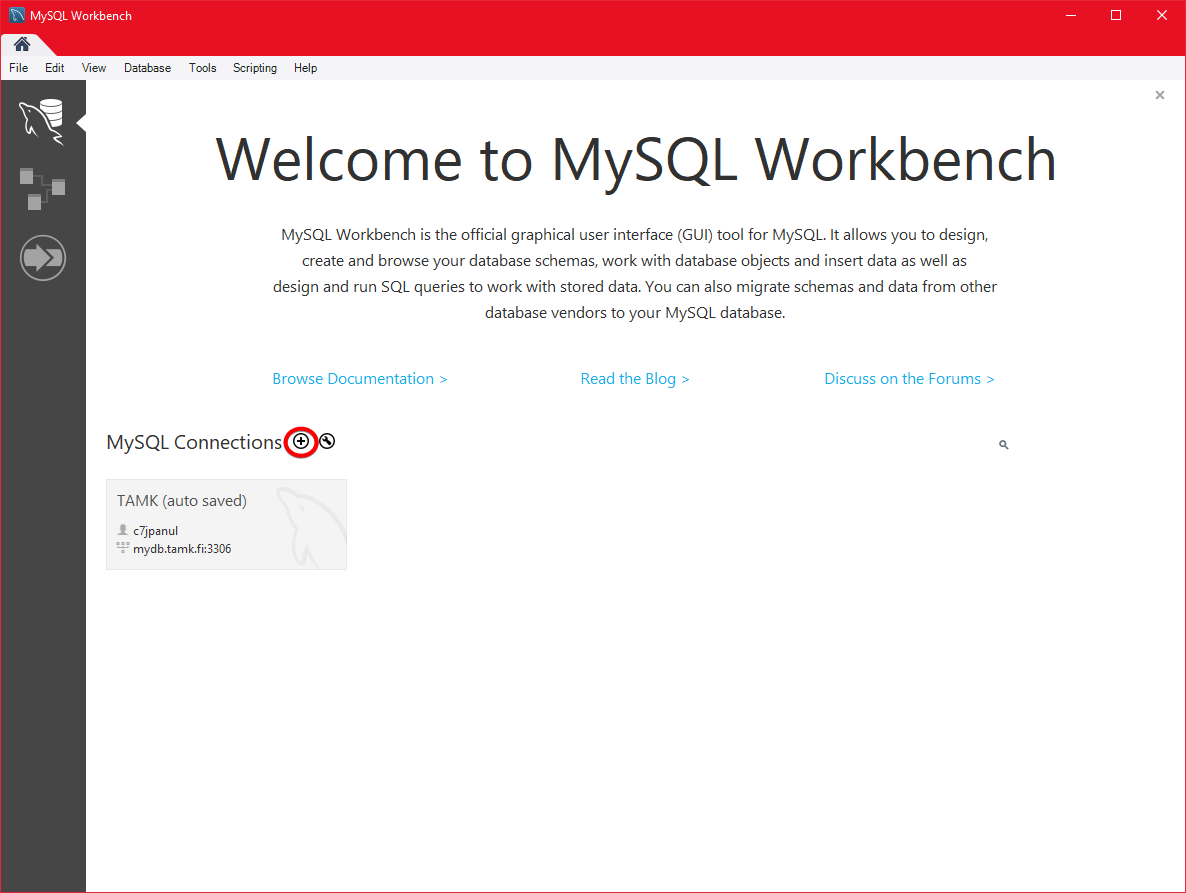
Task: Open the MySQL Connections sidebar view
Action: [x=41, y=121]
